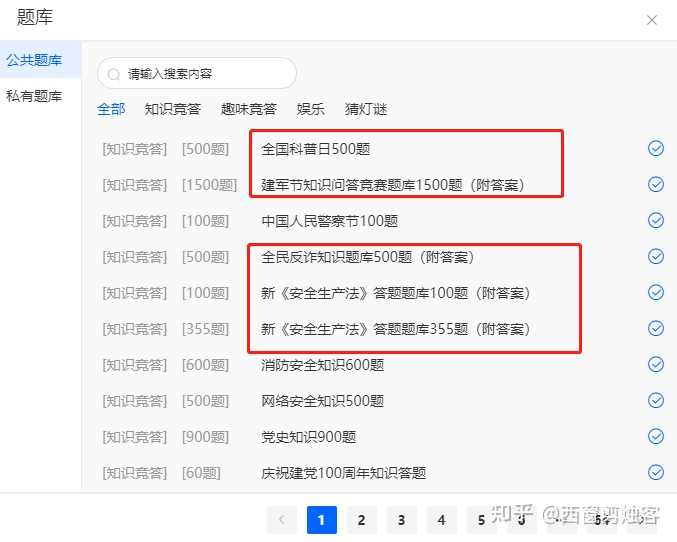Viewport: 677px width, 542px height.
Task: Open 消防安全知识600题 entry
Action: 323,365
